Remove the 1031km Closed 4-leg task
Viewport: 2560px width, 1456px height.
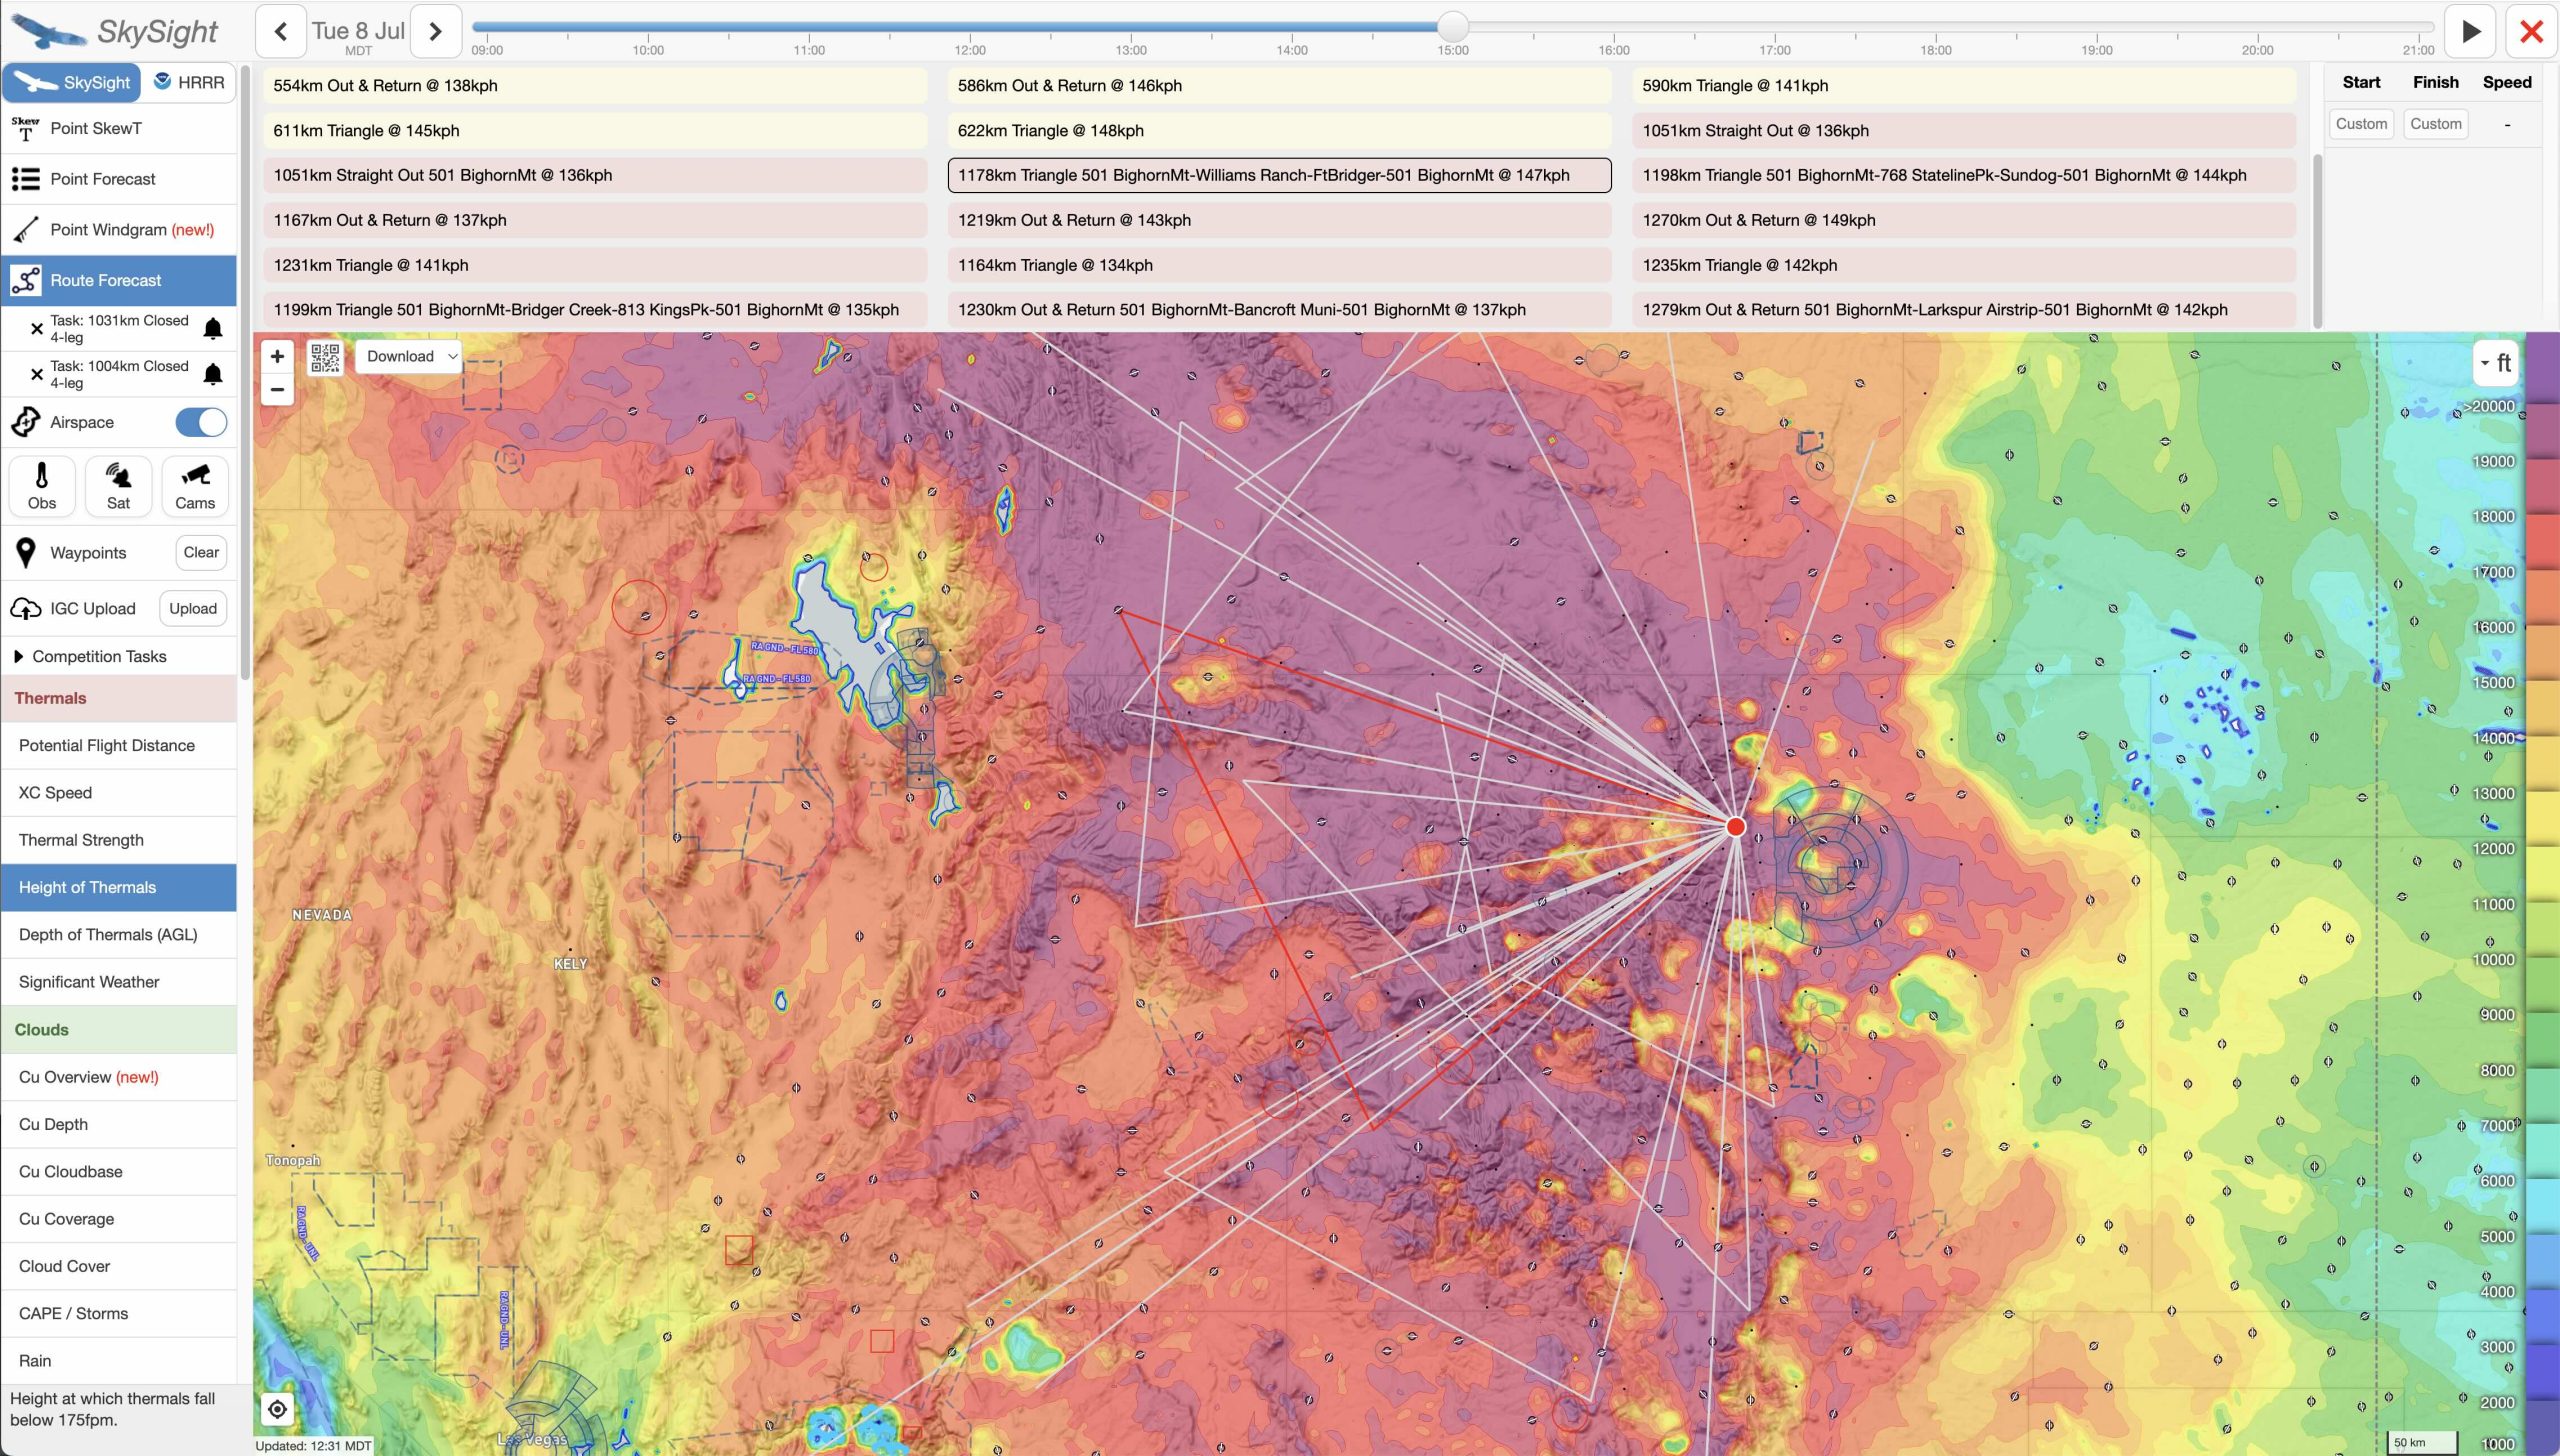(x=36, y=328)
